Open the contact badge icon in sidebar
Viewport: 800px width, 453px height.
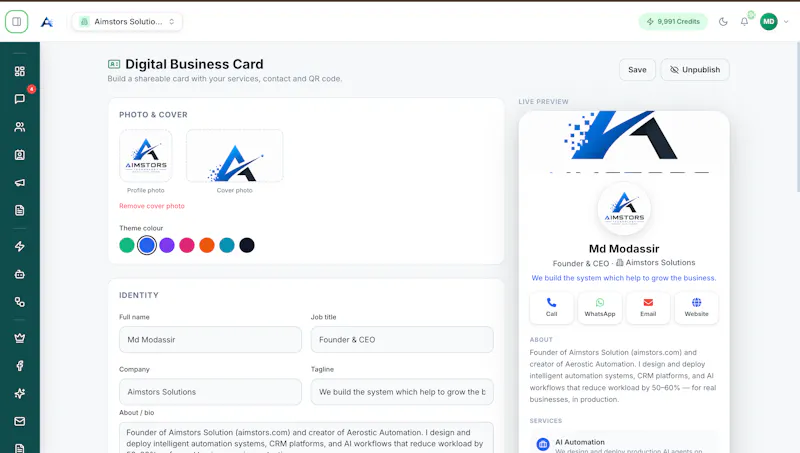(x=19, y=155)
